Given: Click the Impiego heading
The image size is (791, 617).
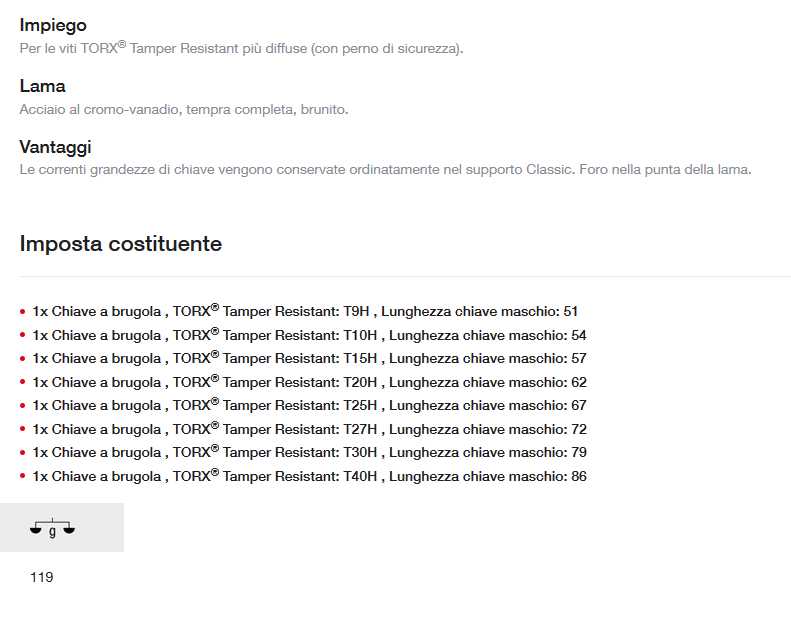Looking at the screenshot, I should pos(53,25).
